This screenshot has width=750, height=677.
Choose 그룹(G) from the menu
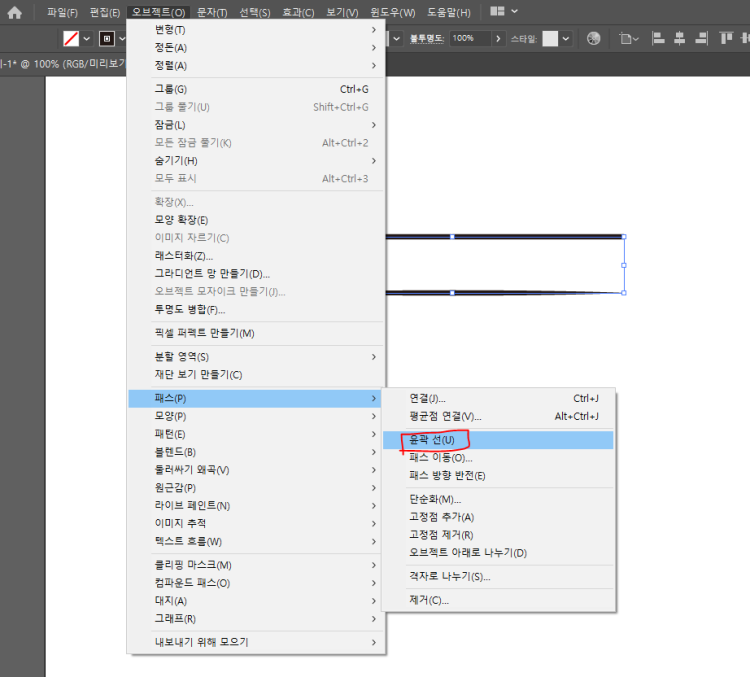[256, 89]
